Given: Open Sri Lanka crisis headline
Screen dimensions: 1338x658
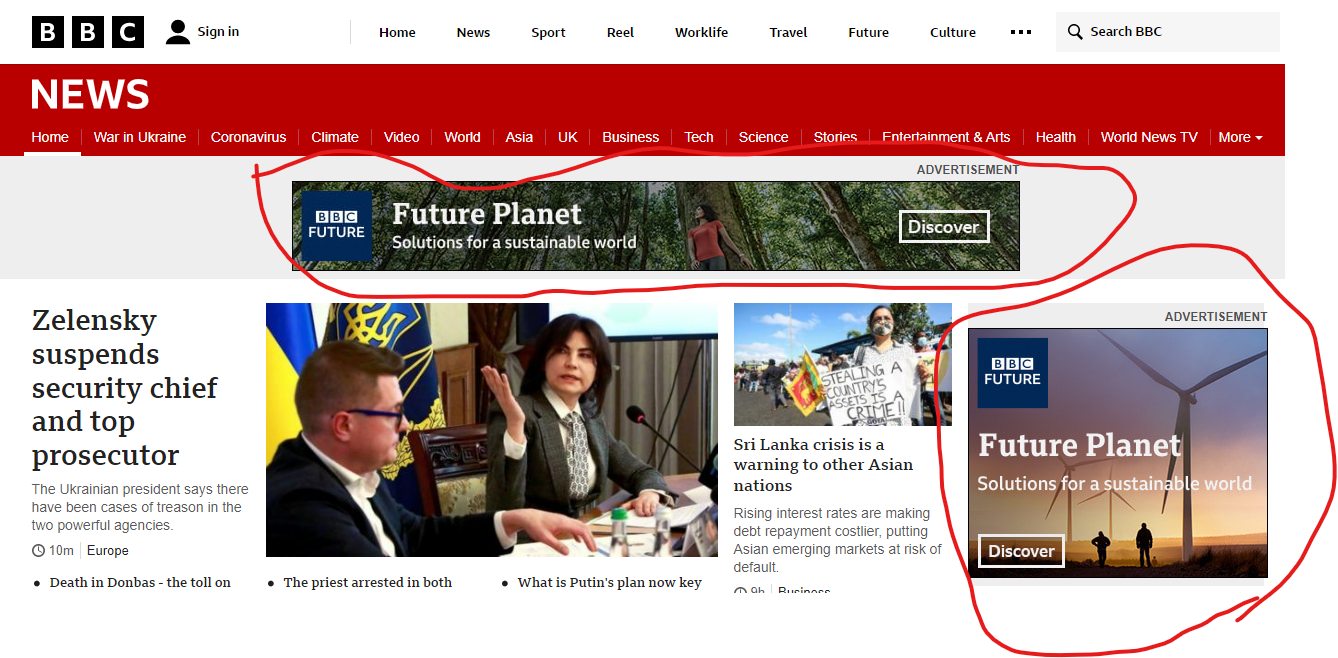Looking at the screenshot, I should pos(823,465).
